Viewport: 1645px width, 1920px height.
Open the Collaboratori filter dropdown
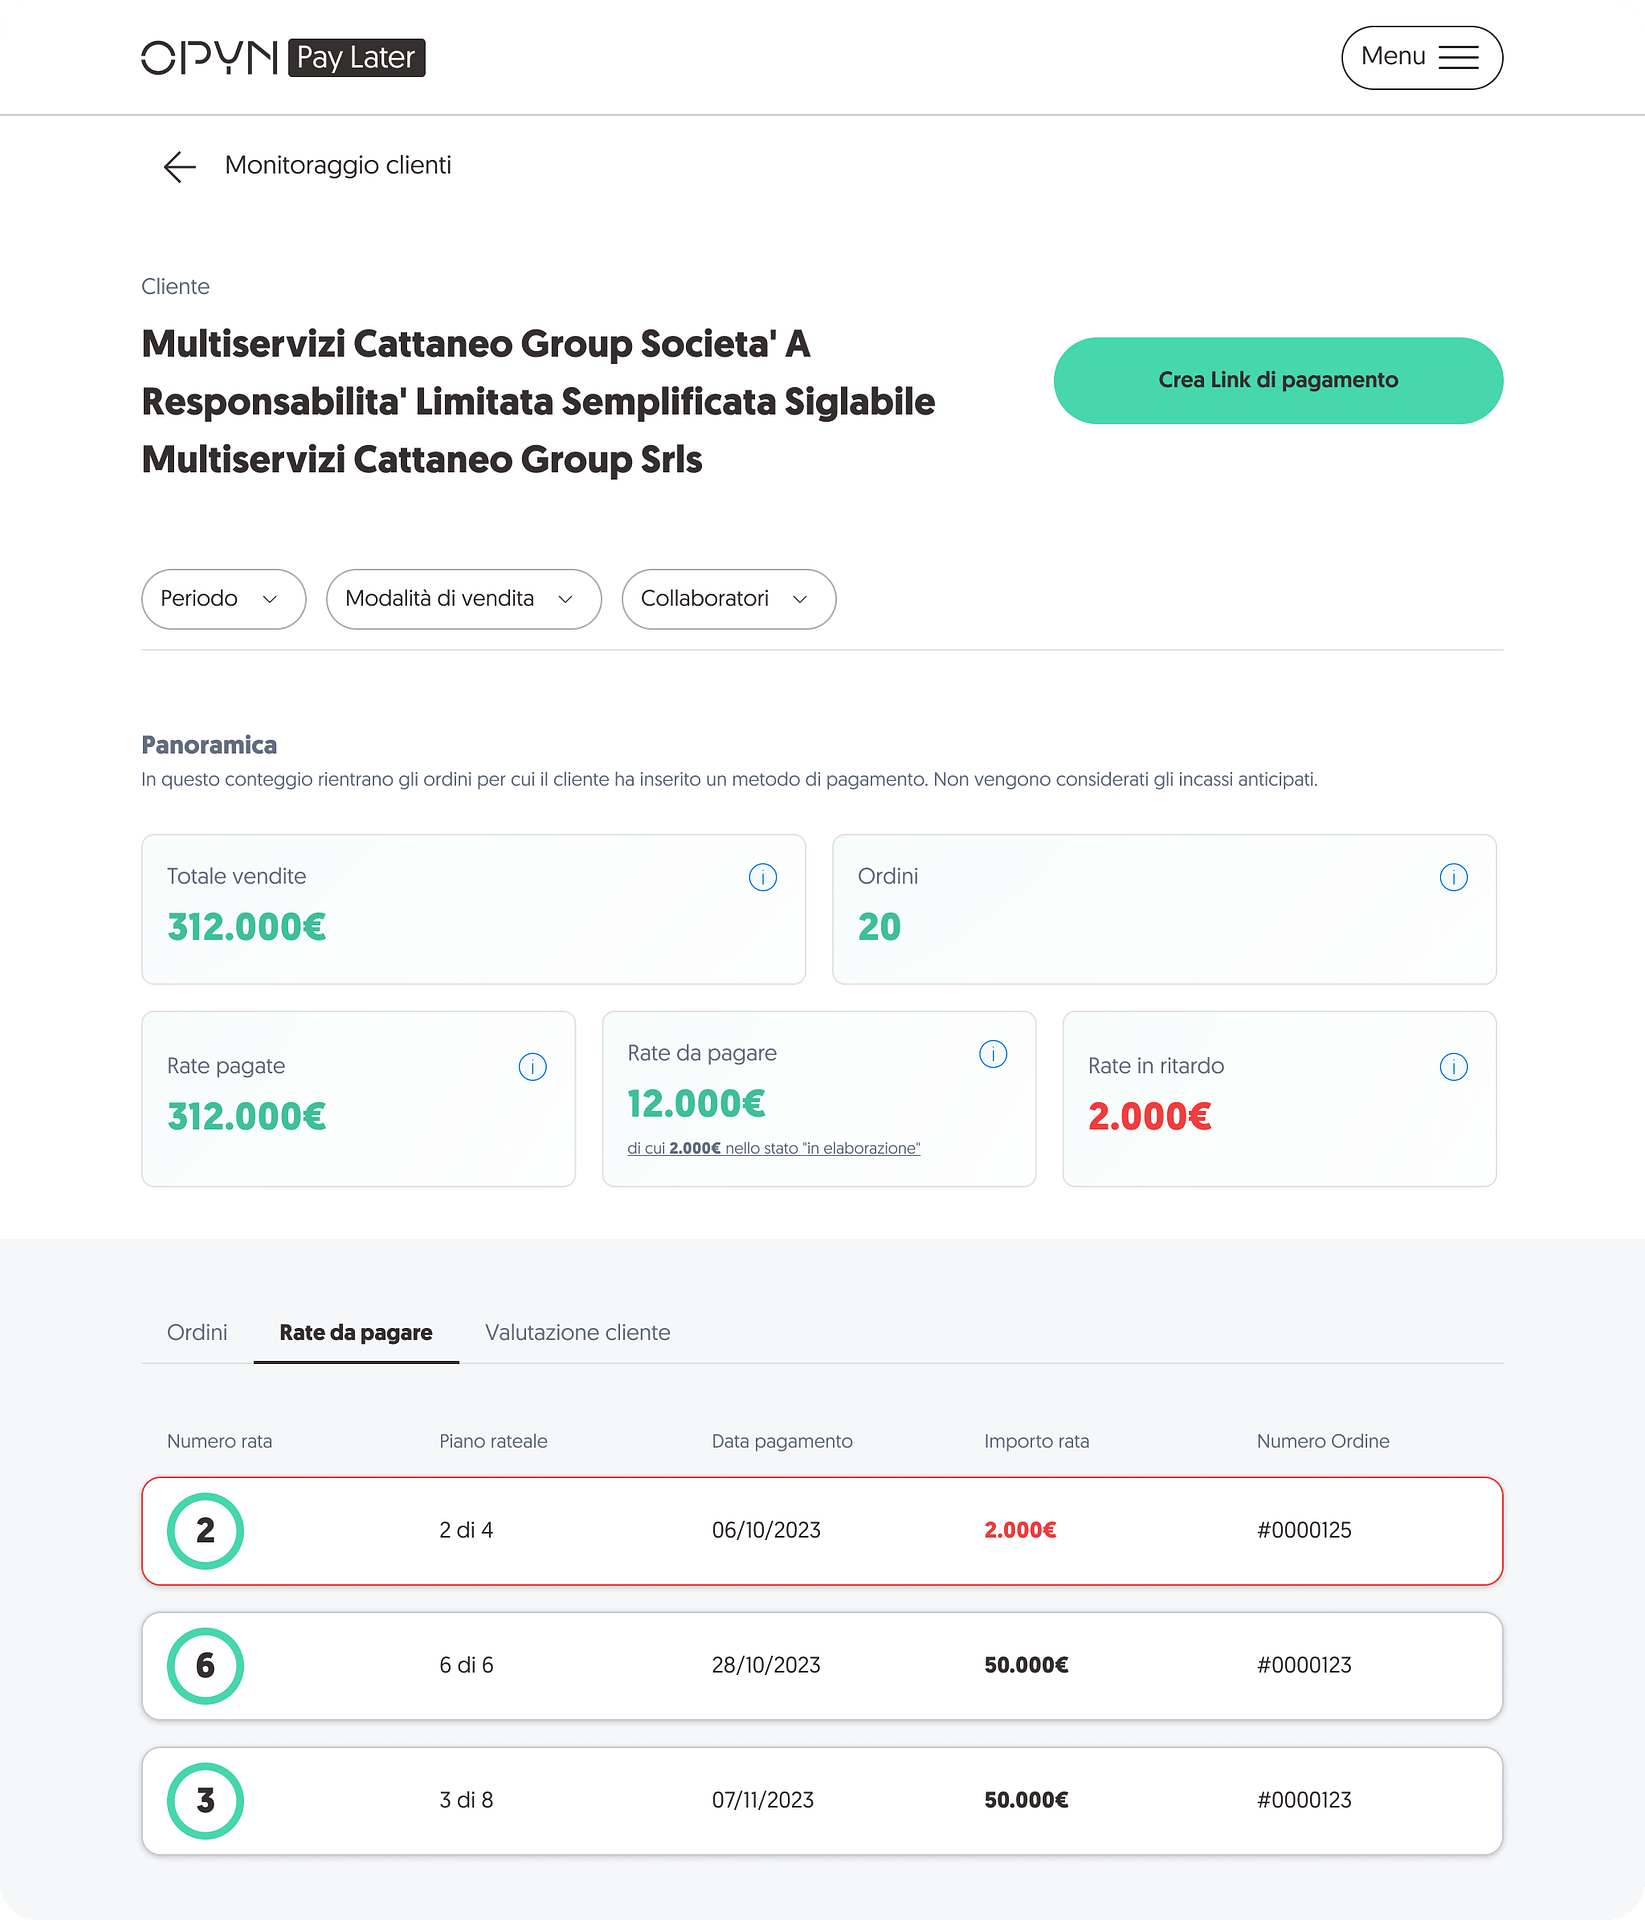point(728,599)
